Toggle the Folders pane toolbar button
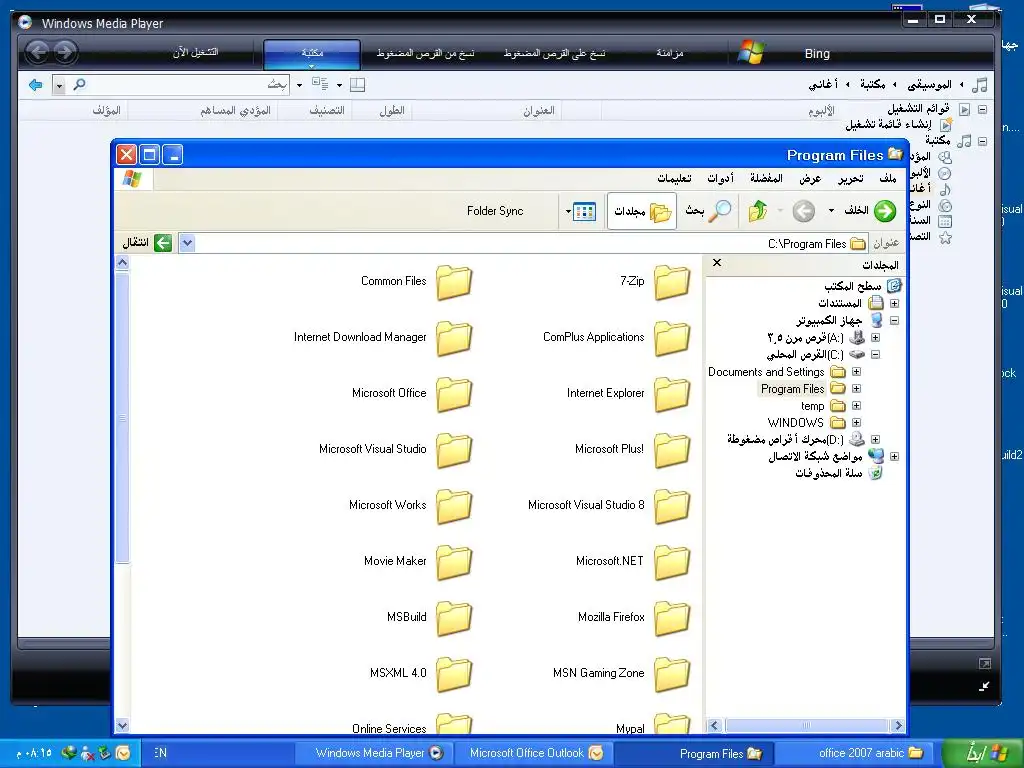 click(643, 211)
